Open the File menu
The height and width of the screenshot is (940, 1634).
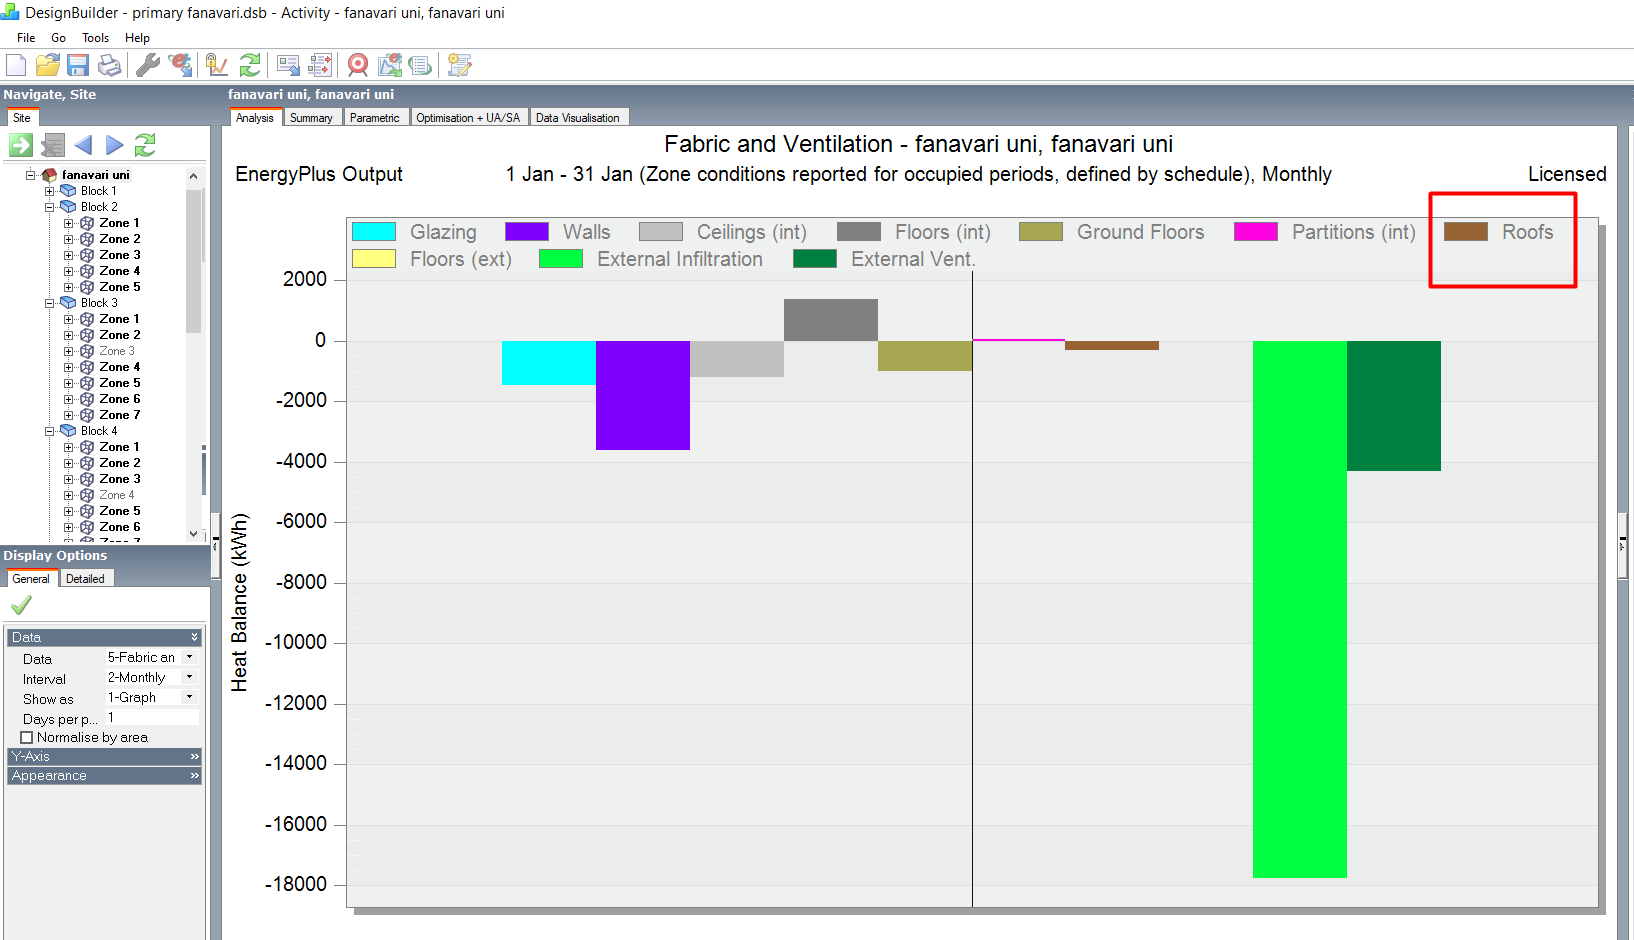tap(26, 38)
